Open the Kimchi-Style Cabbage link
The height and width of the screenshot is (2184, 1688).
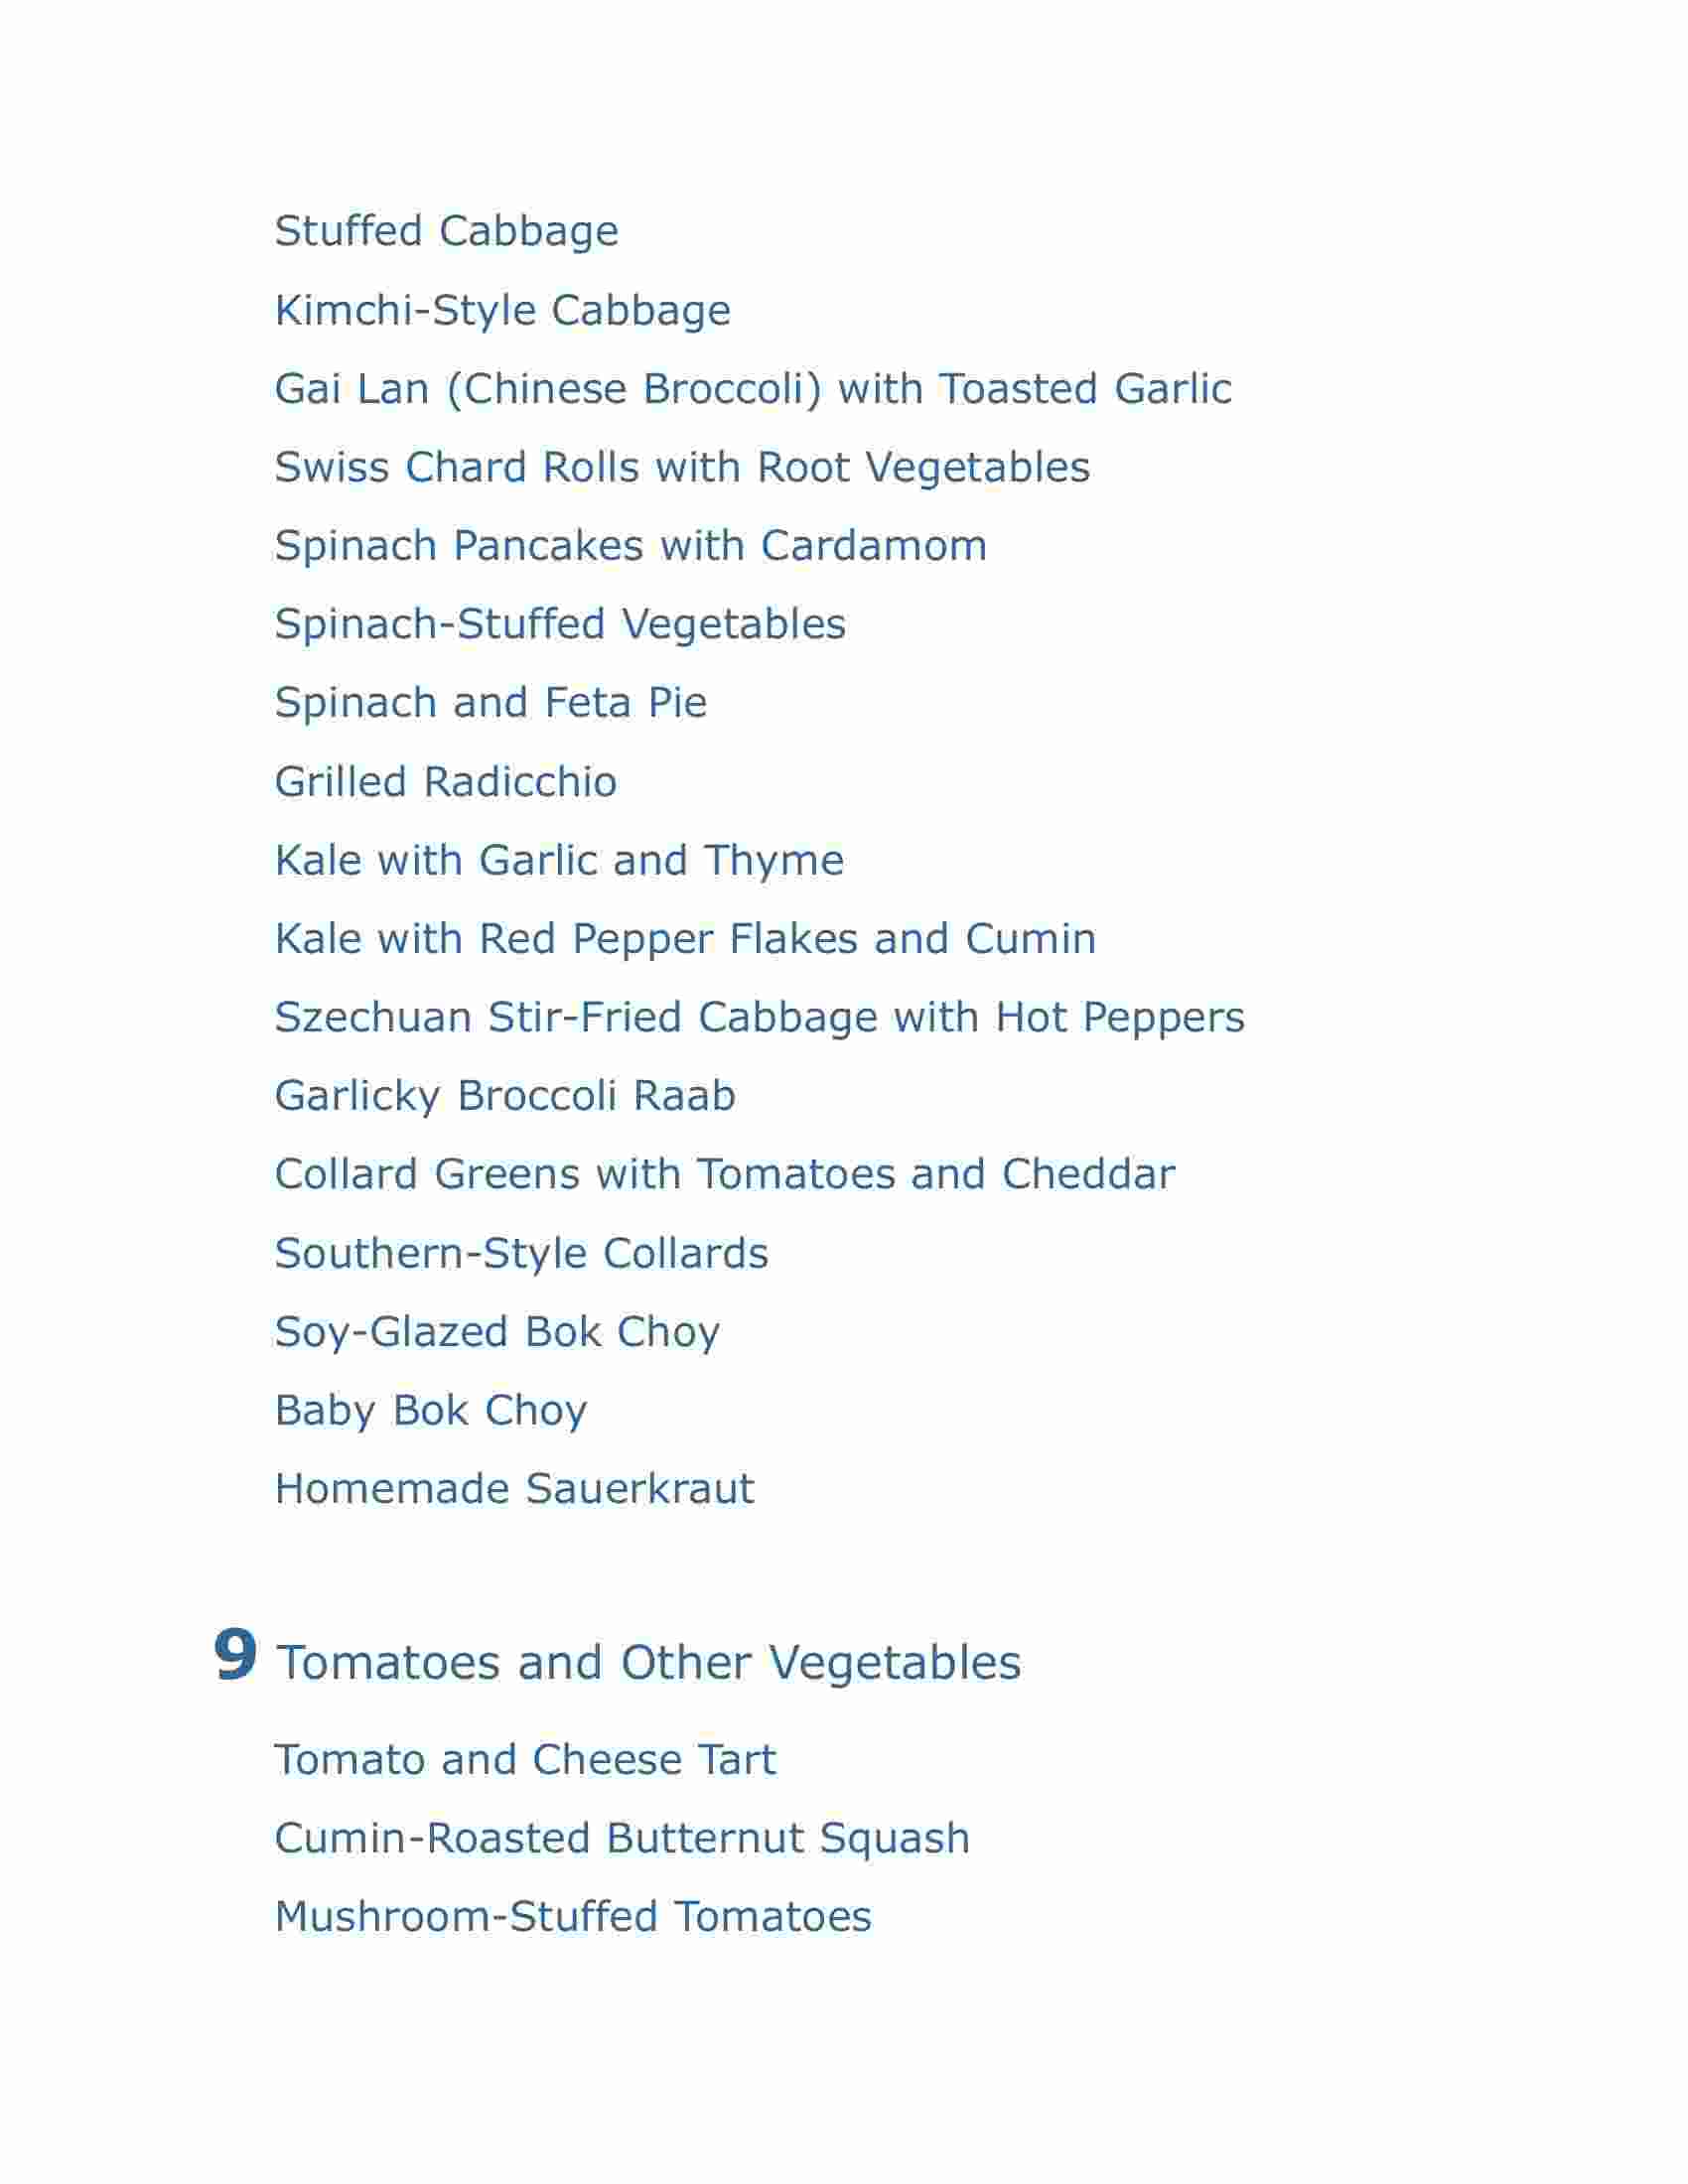point(502,311)
